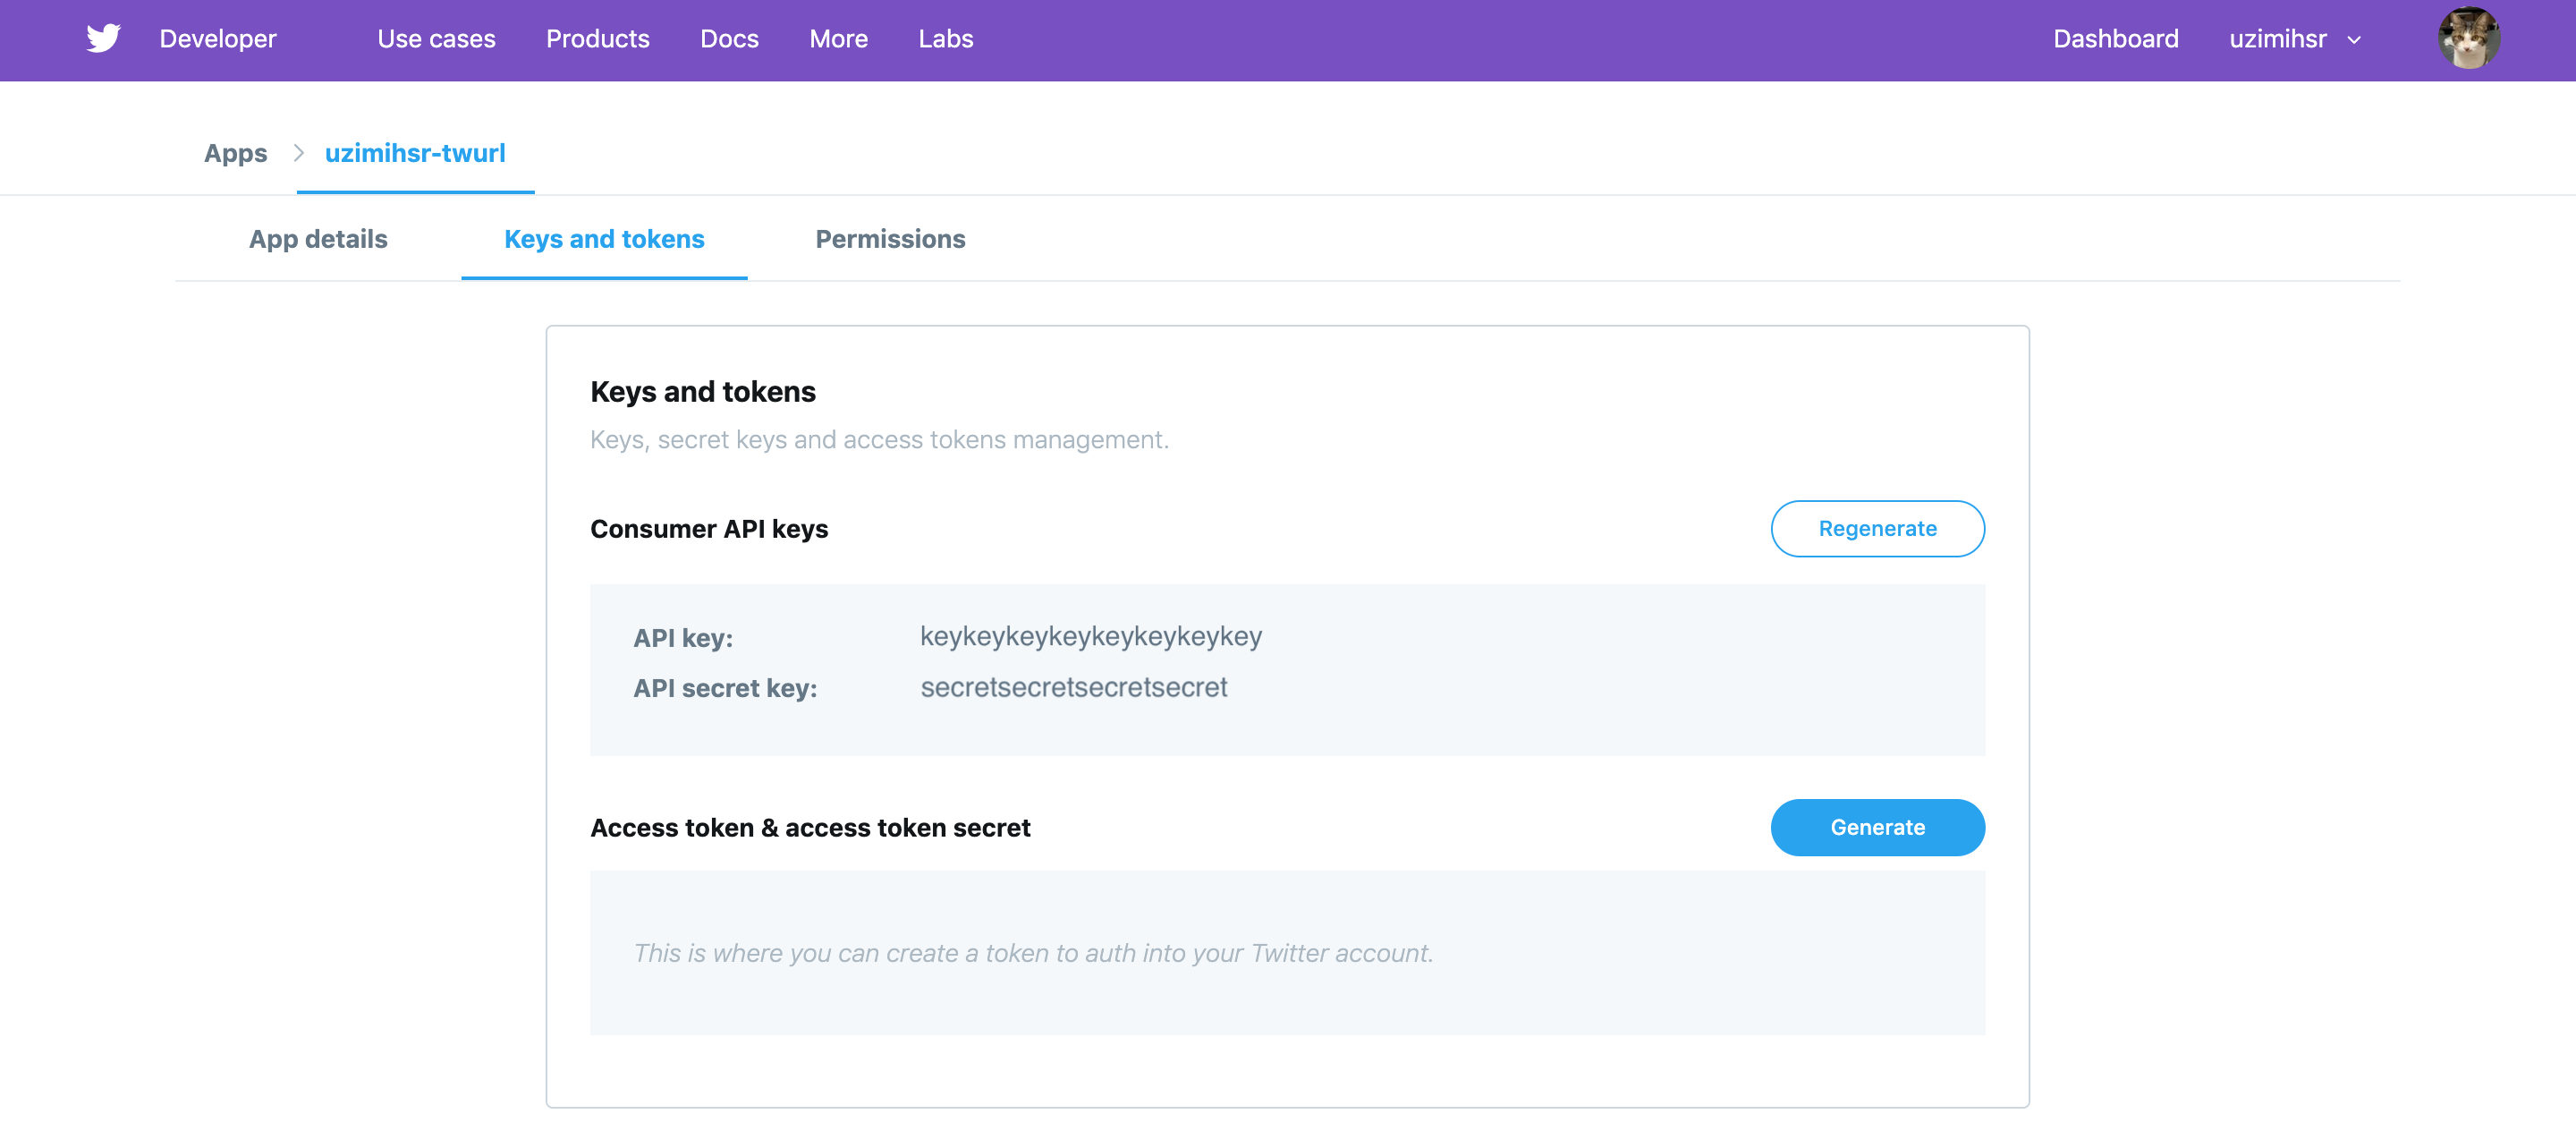Viewport: 2576px width, 1148px height.
Task: Click the API key value keykeykeykeykeykeykeykey
Action: point(1091,636)
